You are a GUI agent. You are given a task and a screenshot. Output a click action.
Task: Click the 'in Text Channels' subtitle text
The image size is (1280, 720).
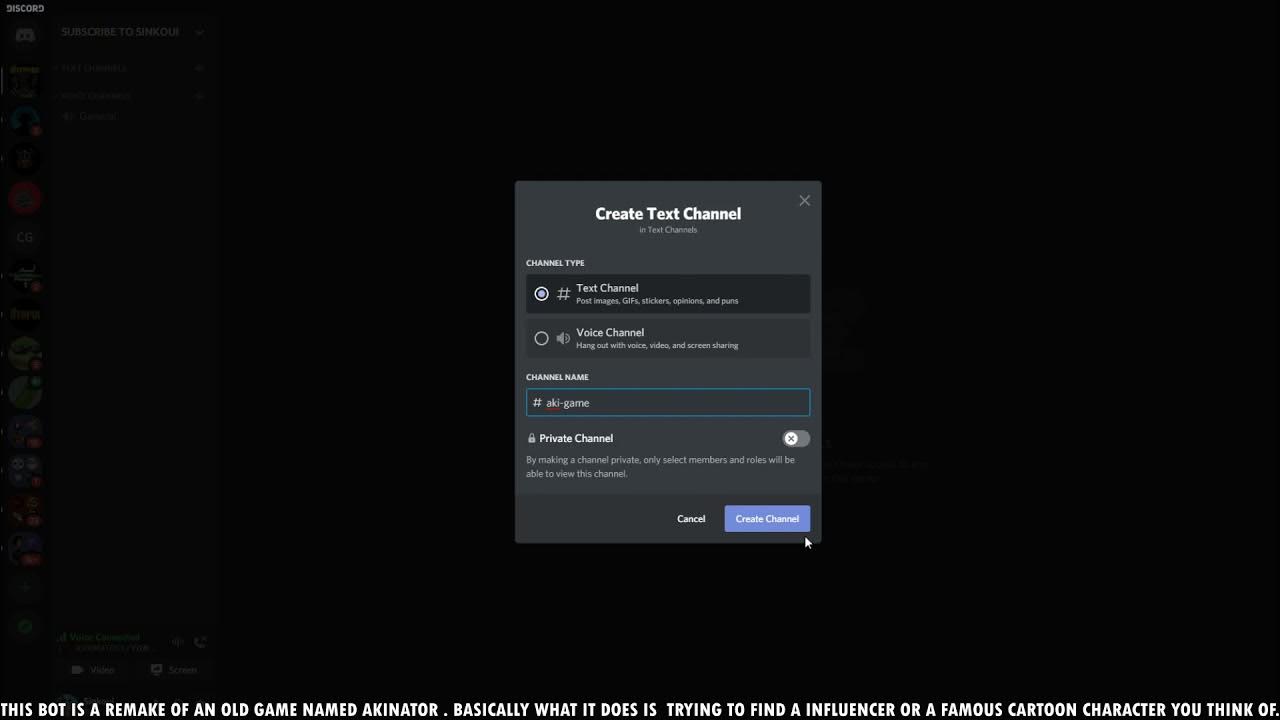coord(668,230)
